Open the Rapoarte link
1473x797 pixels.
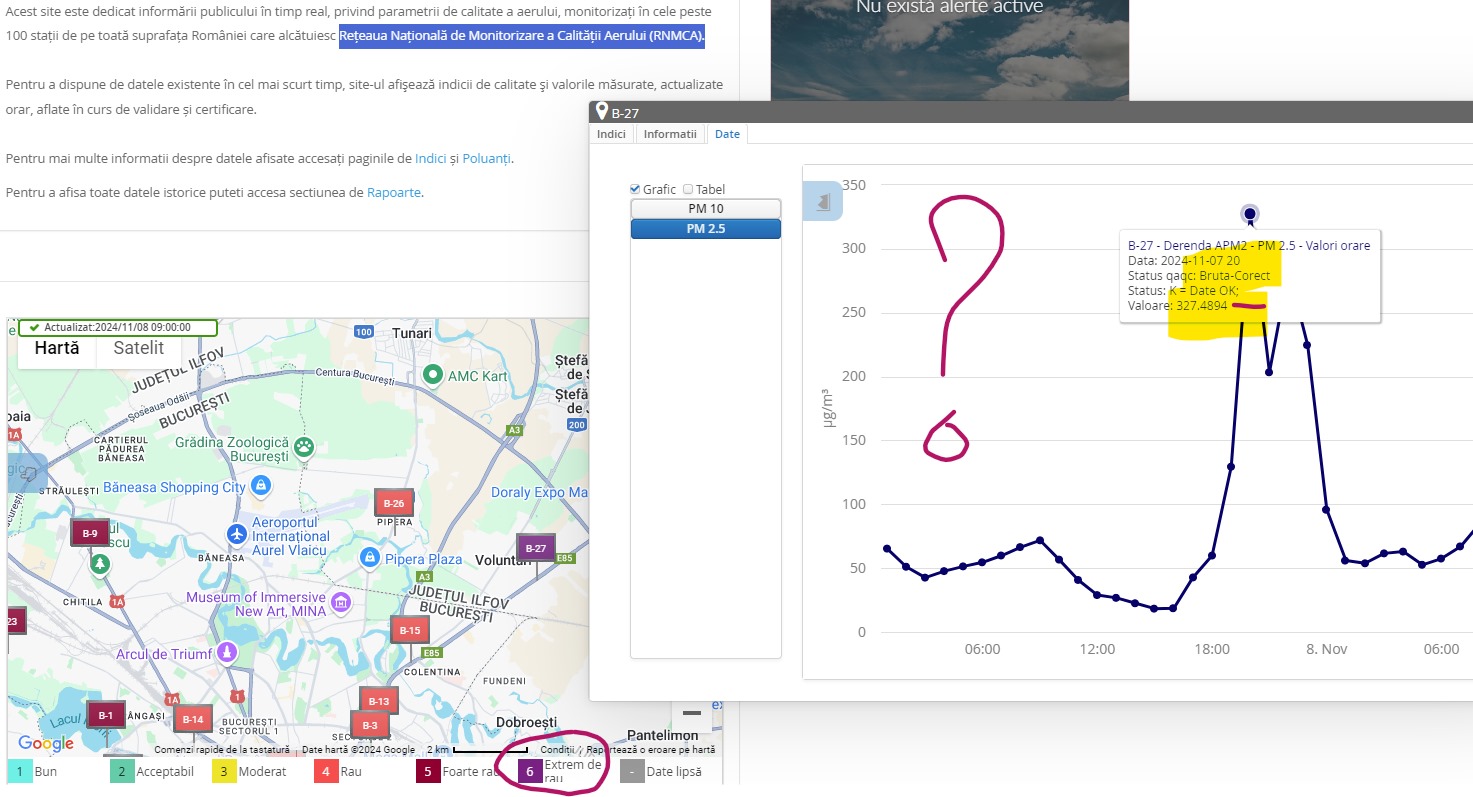394,192
